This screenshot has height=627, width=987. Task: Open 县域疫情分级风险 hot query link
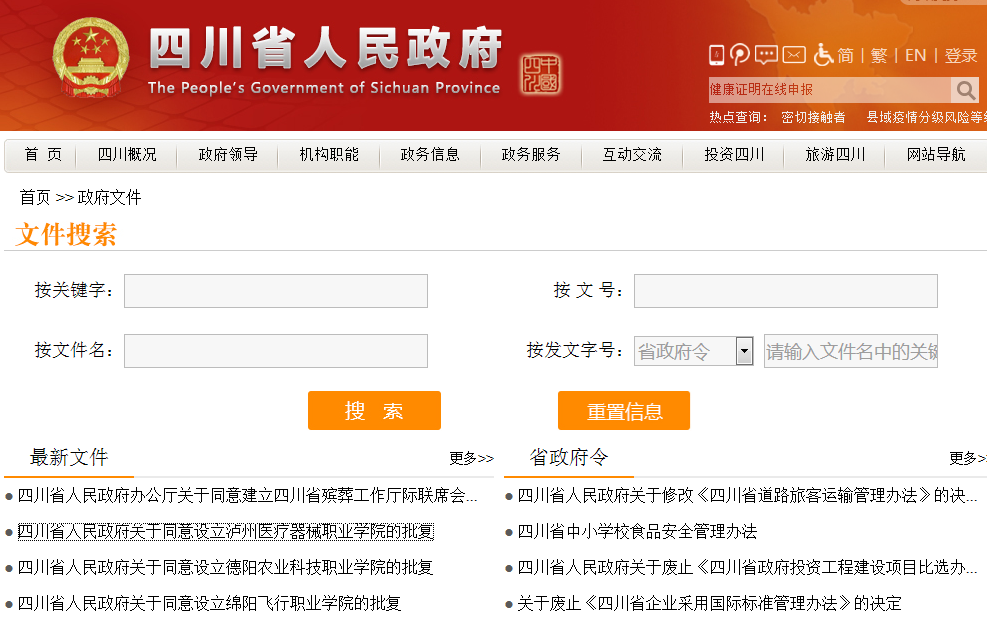point(926,117)
